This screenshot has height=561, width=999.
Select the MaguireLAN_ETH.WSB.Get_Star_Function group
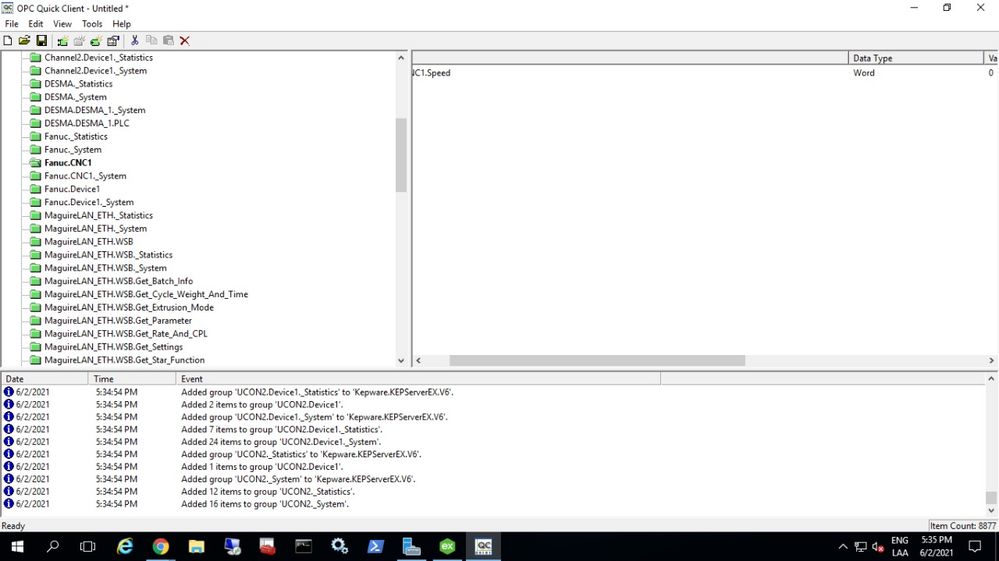[124, 360]
